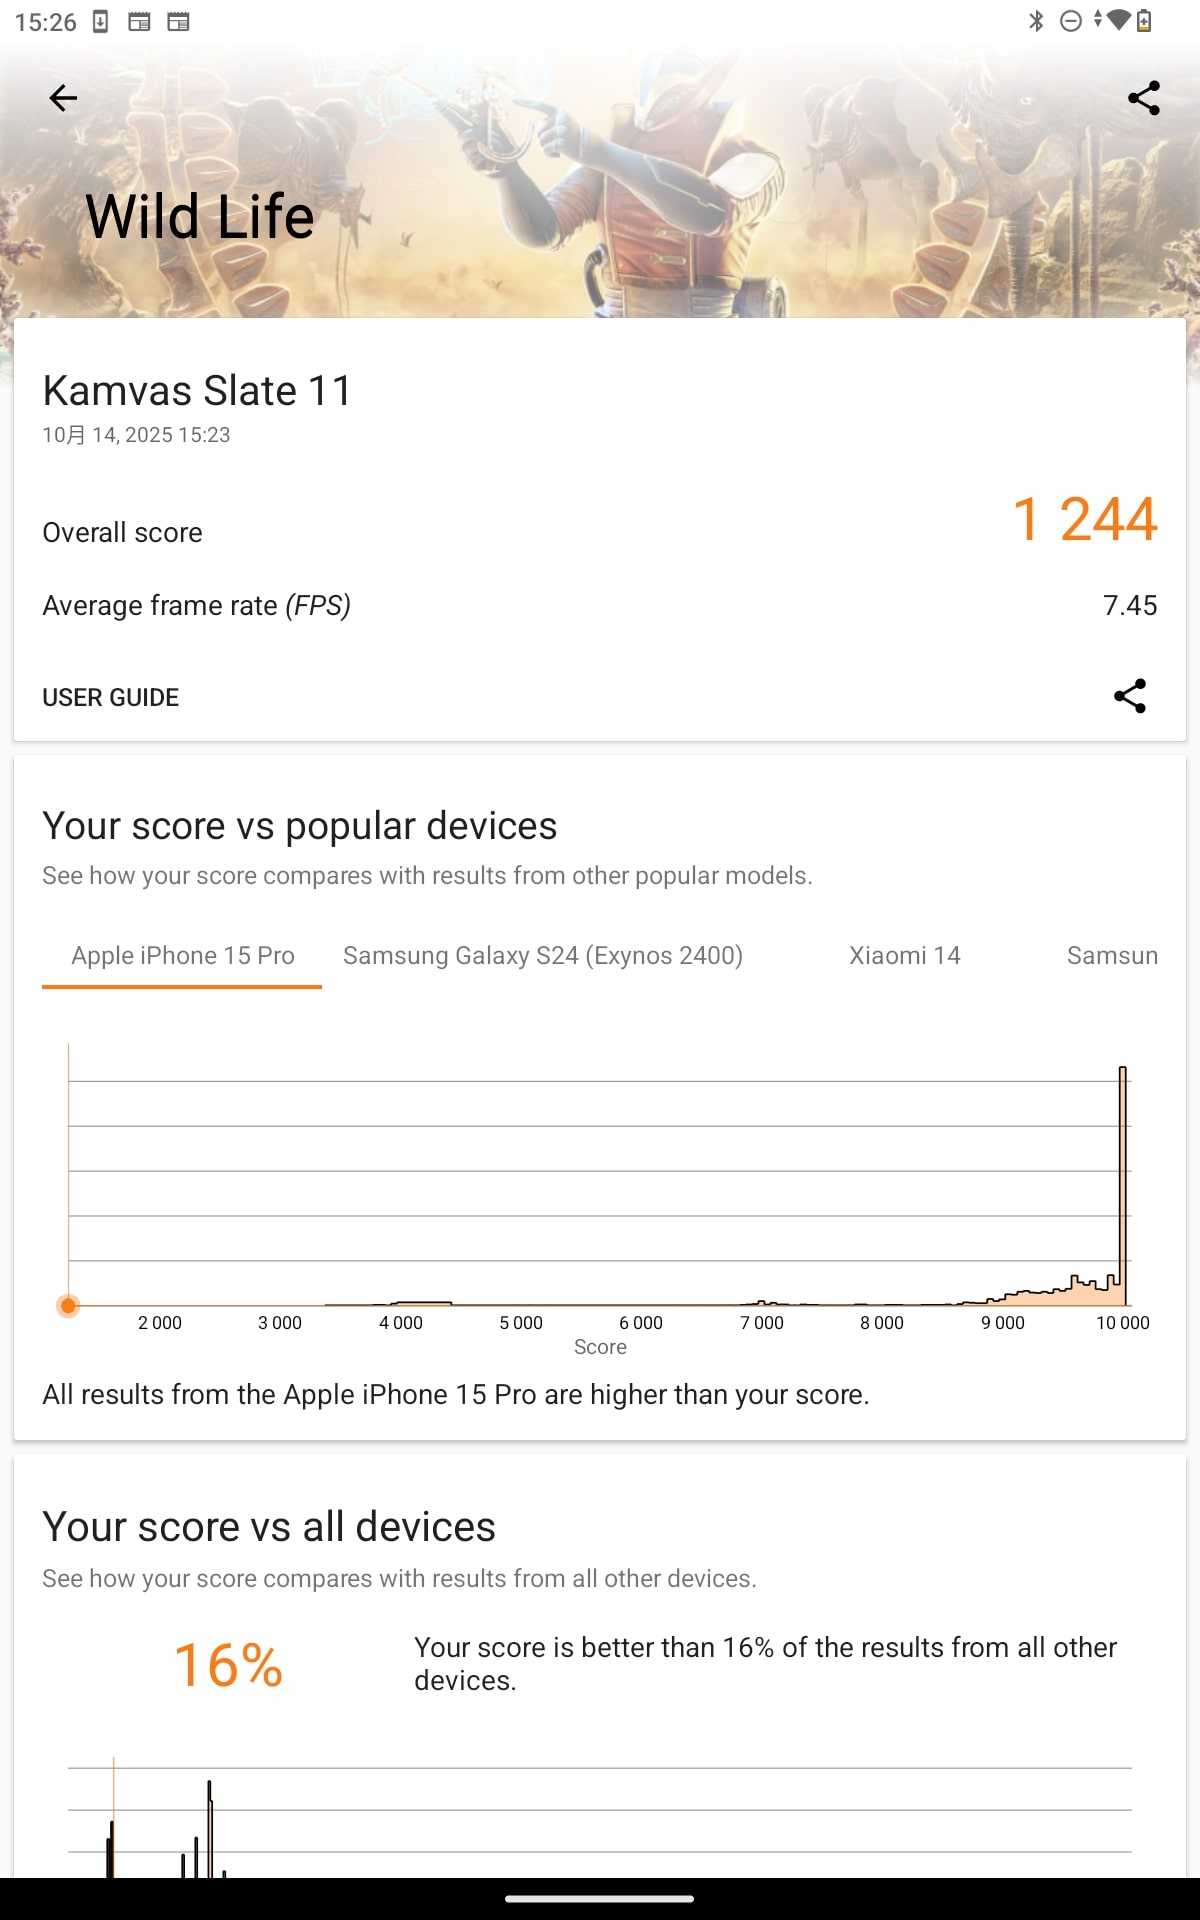Tap the Do Not Disturb status icon
1200x1920 pixels.
pos(1070,21)
